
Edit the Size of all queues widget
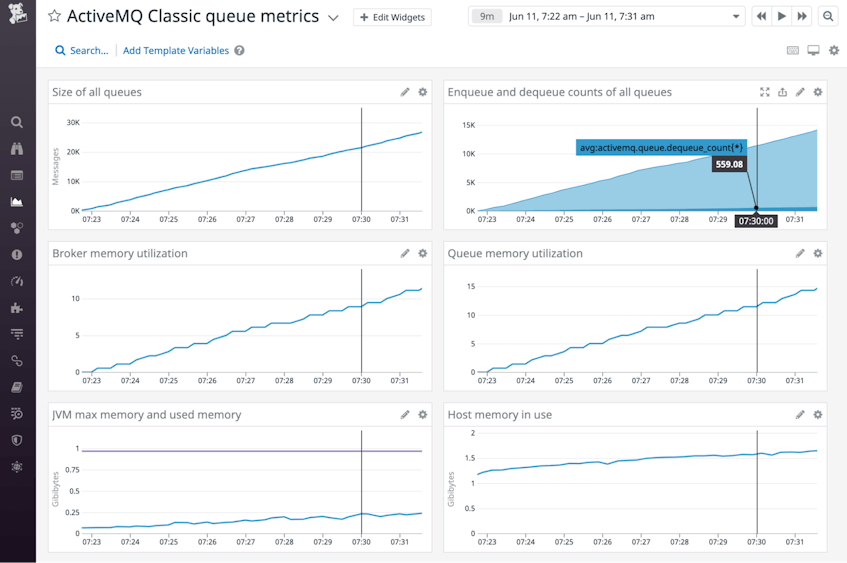(405, 92)
